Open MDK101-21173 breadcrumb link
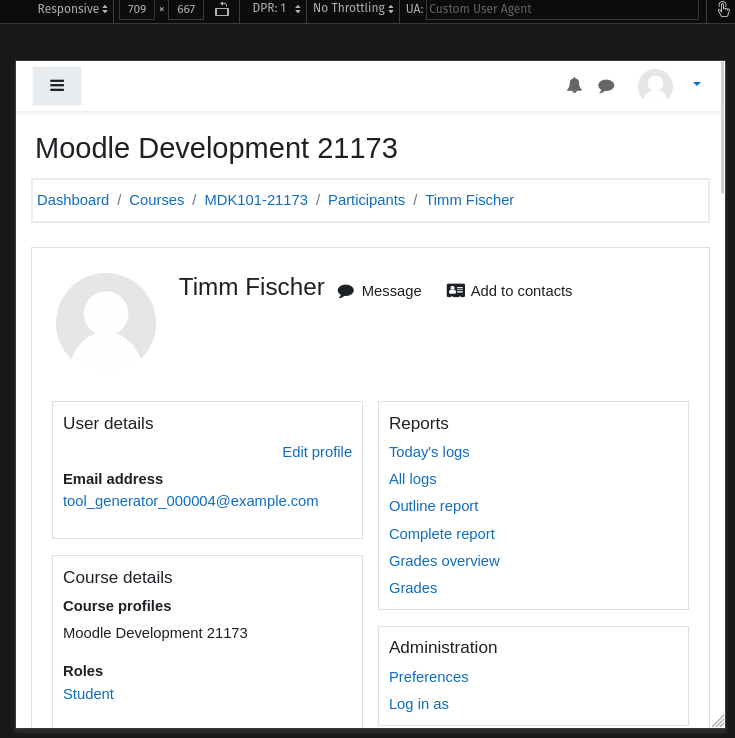Viewport: 735px width, 738px height. point(256,200)
